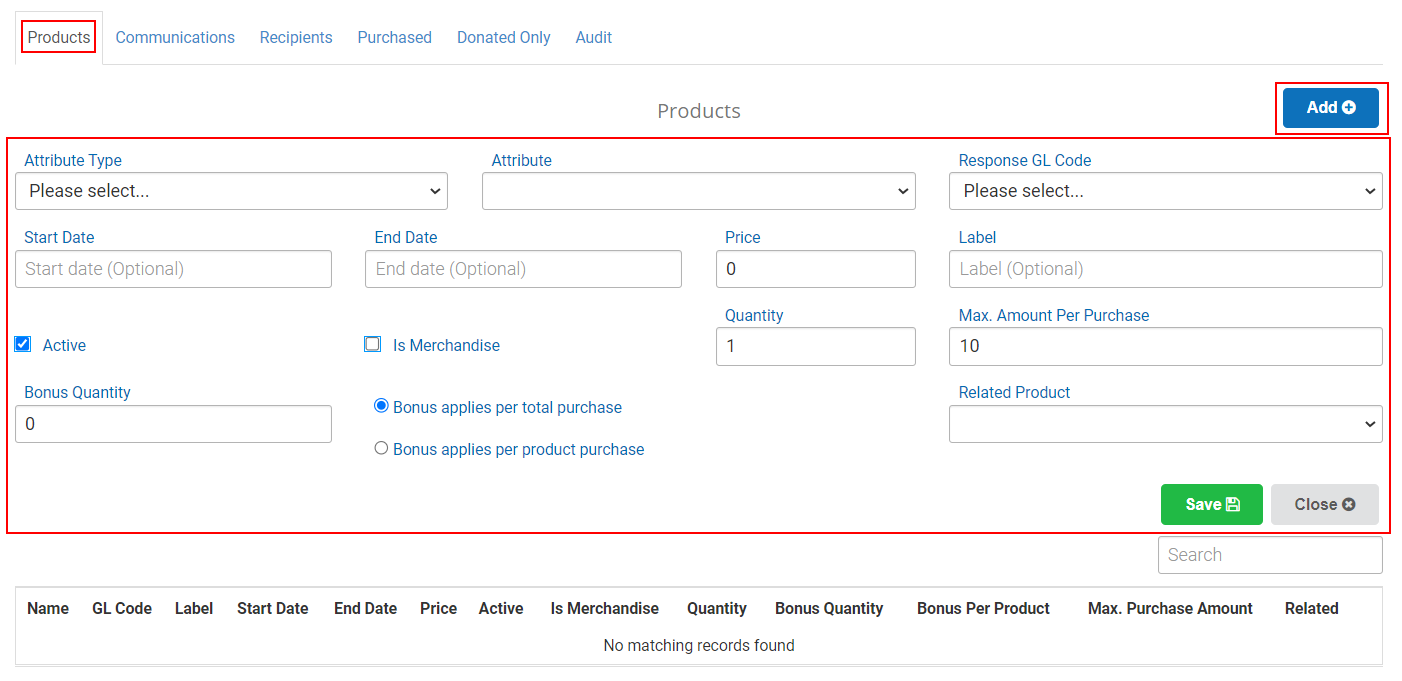Expand the Related Product dropdown
Image resolution: width=1402 pixels, height=681 pixels.
(x=1165, y=424)
